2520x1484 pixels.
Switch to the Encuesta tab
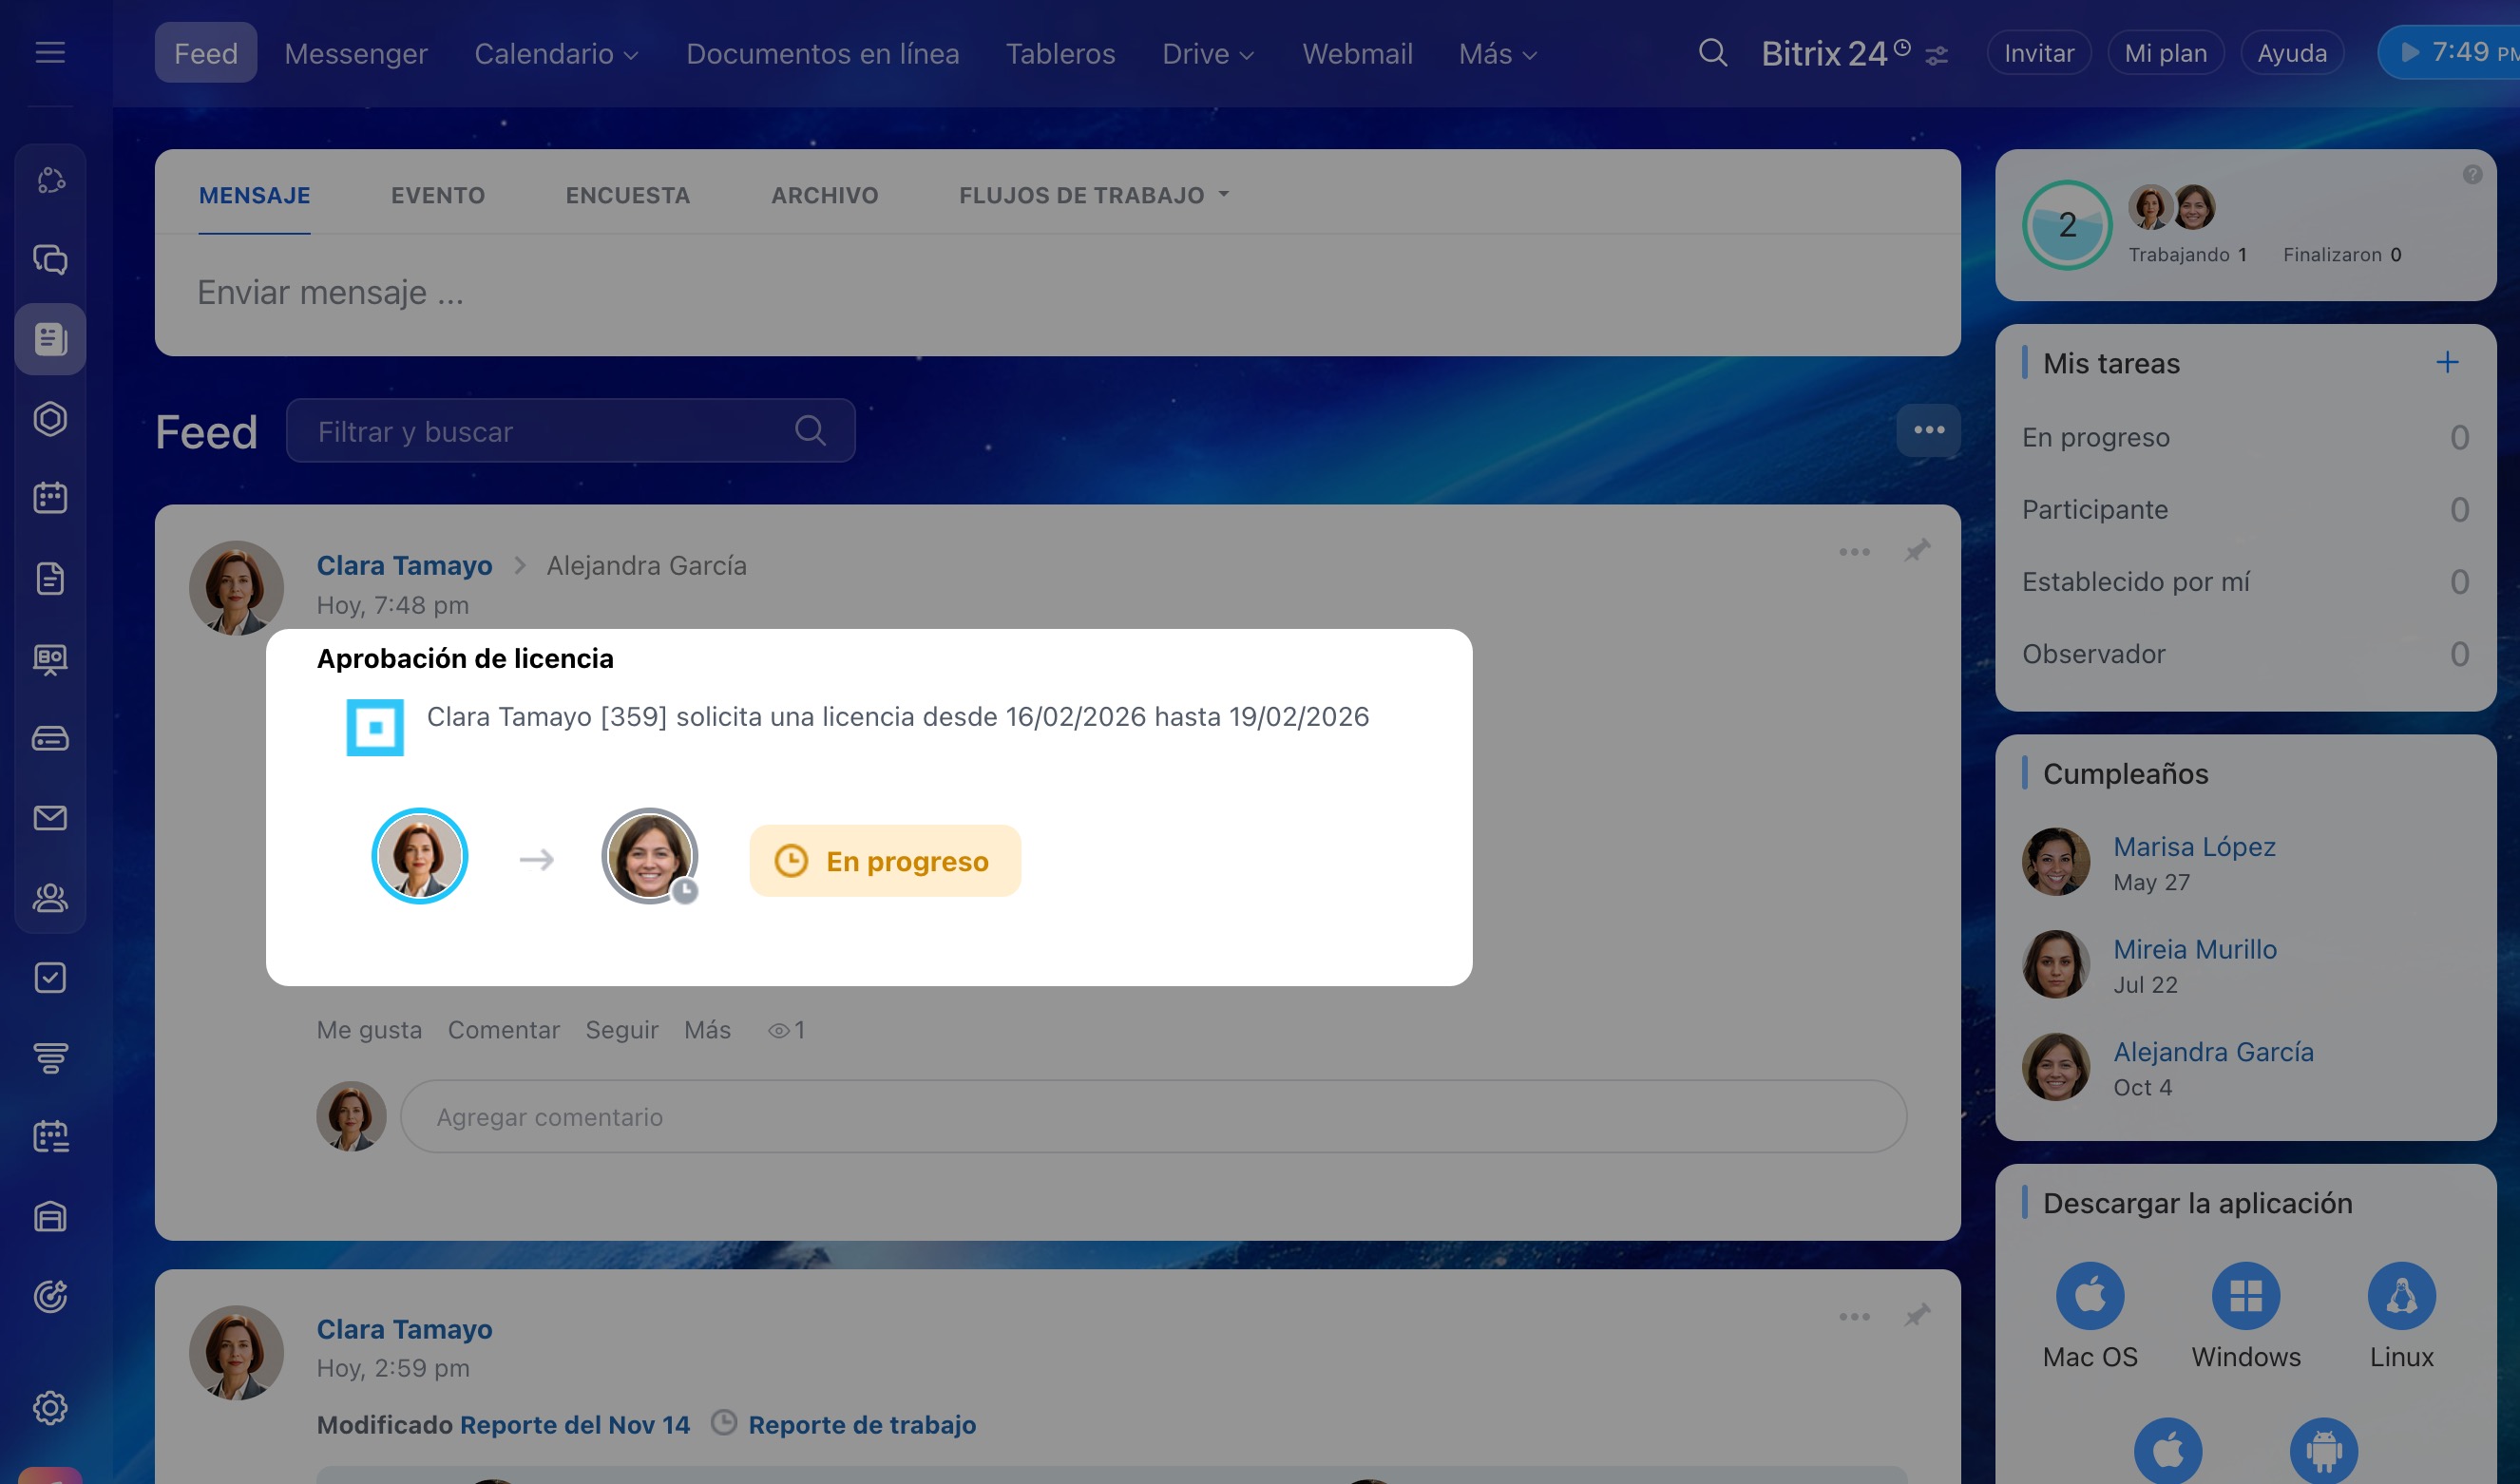[x=627, y=195]
